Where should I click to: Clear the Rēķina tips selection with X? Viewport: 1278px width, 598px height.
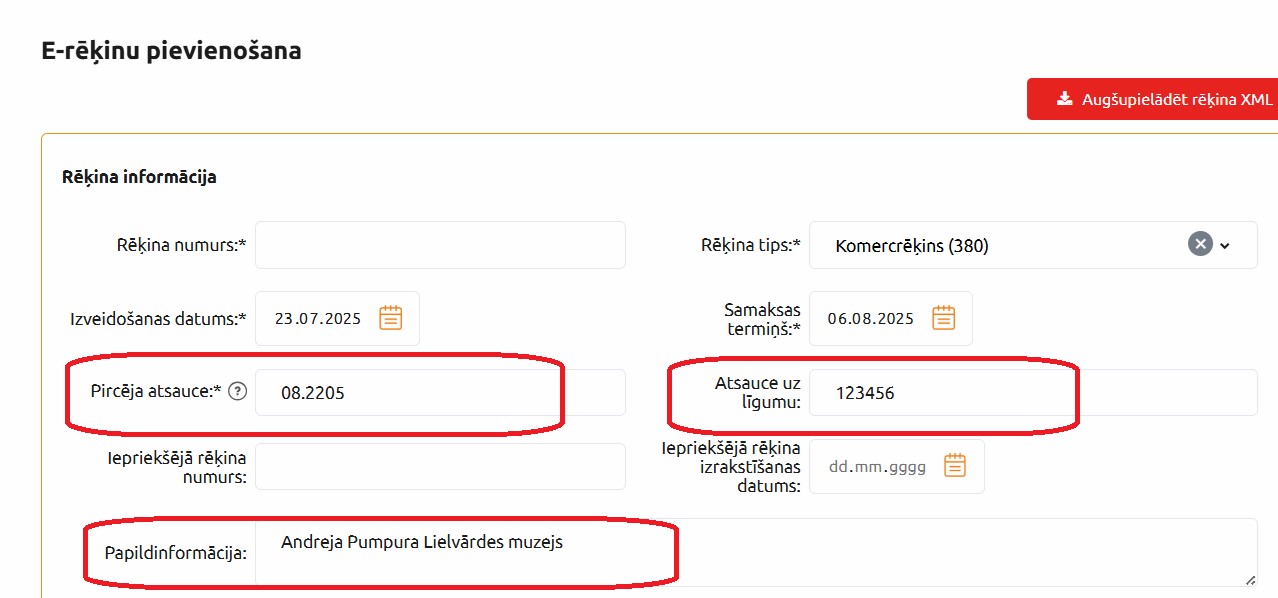tap(1199, 244)
